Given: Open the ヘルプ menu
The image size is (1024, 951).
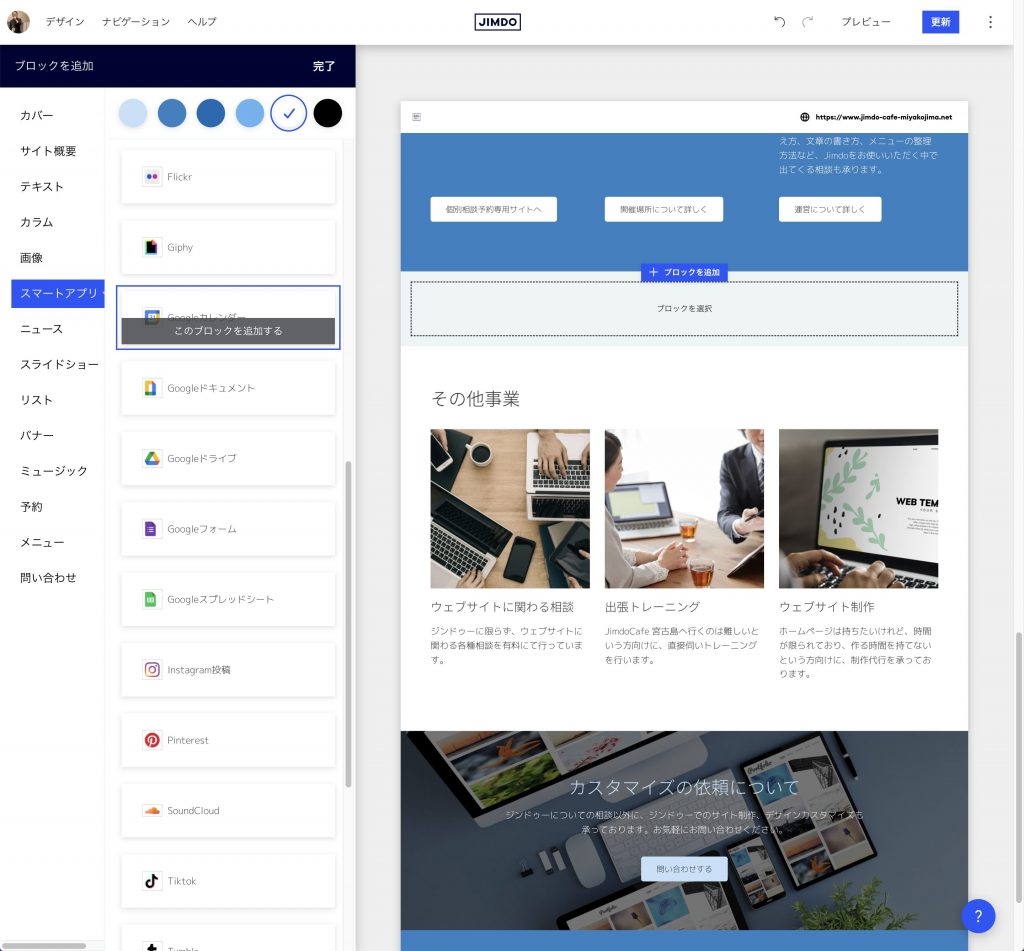Looking at the screenshot, I should coord(202,22).
